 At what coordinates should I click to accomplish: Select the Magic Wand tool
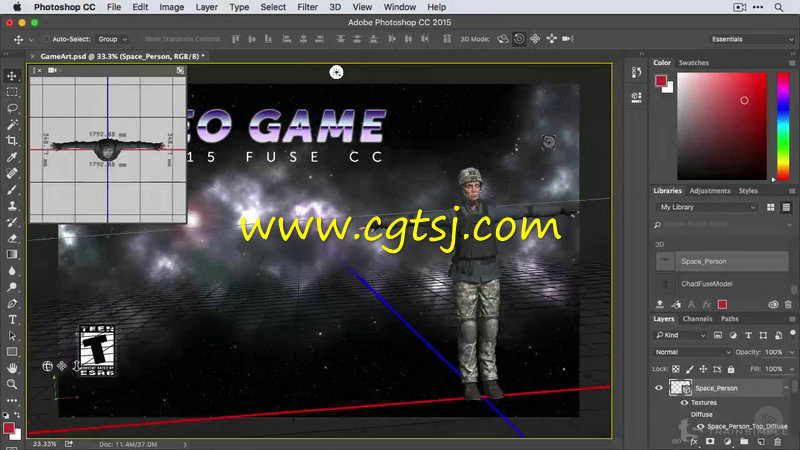[x=12, y=124]
